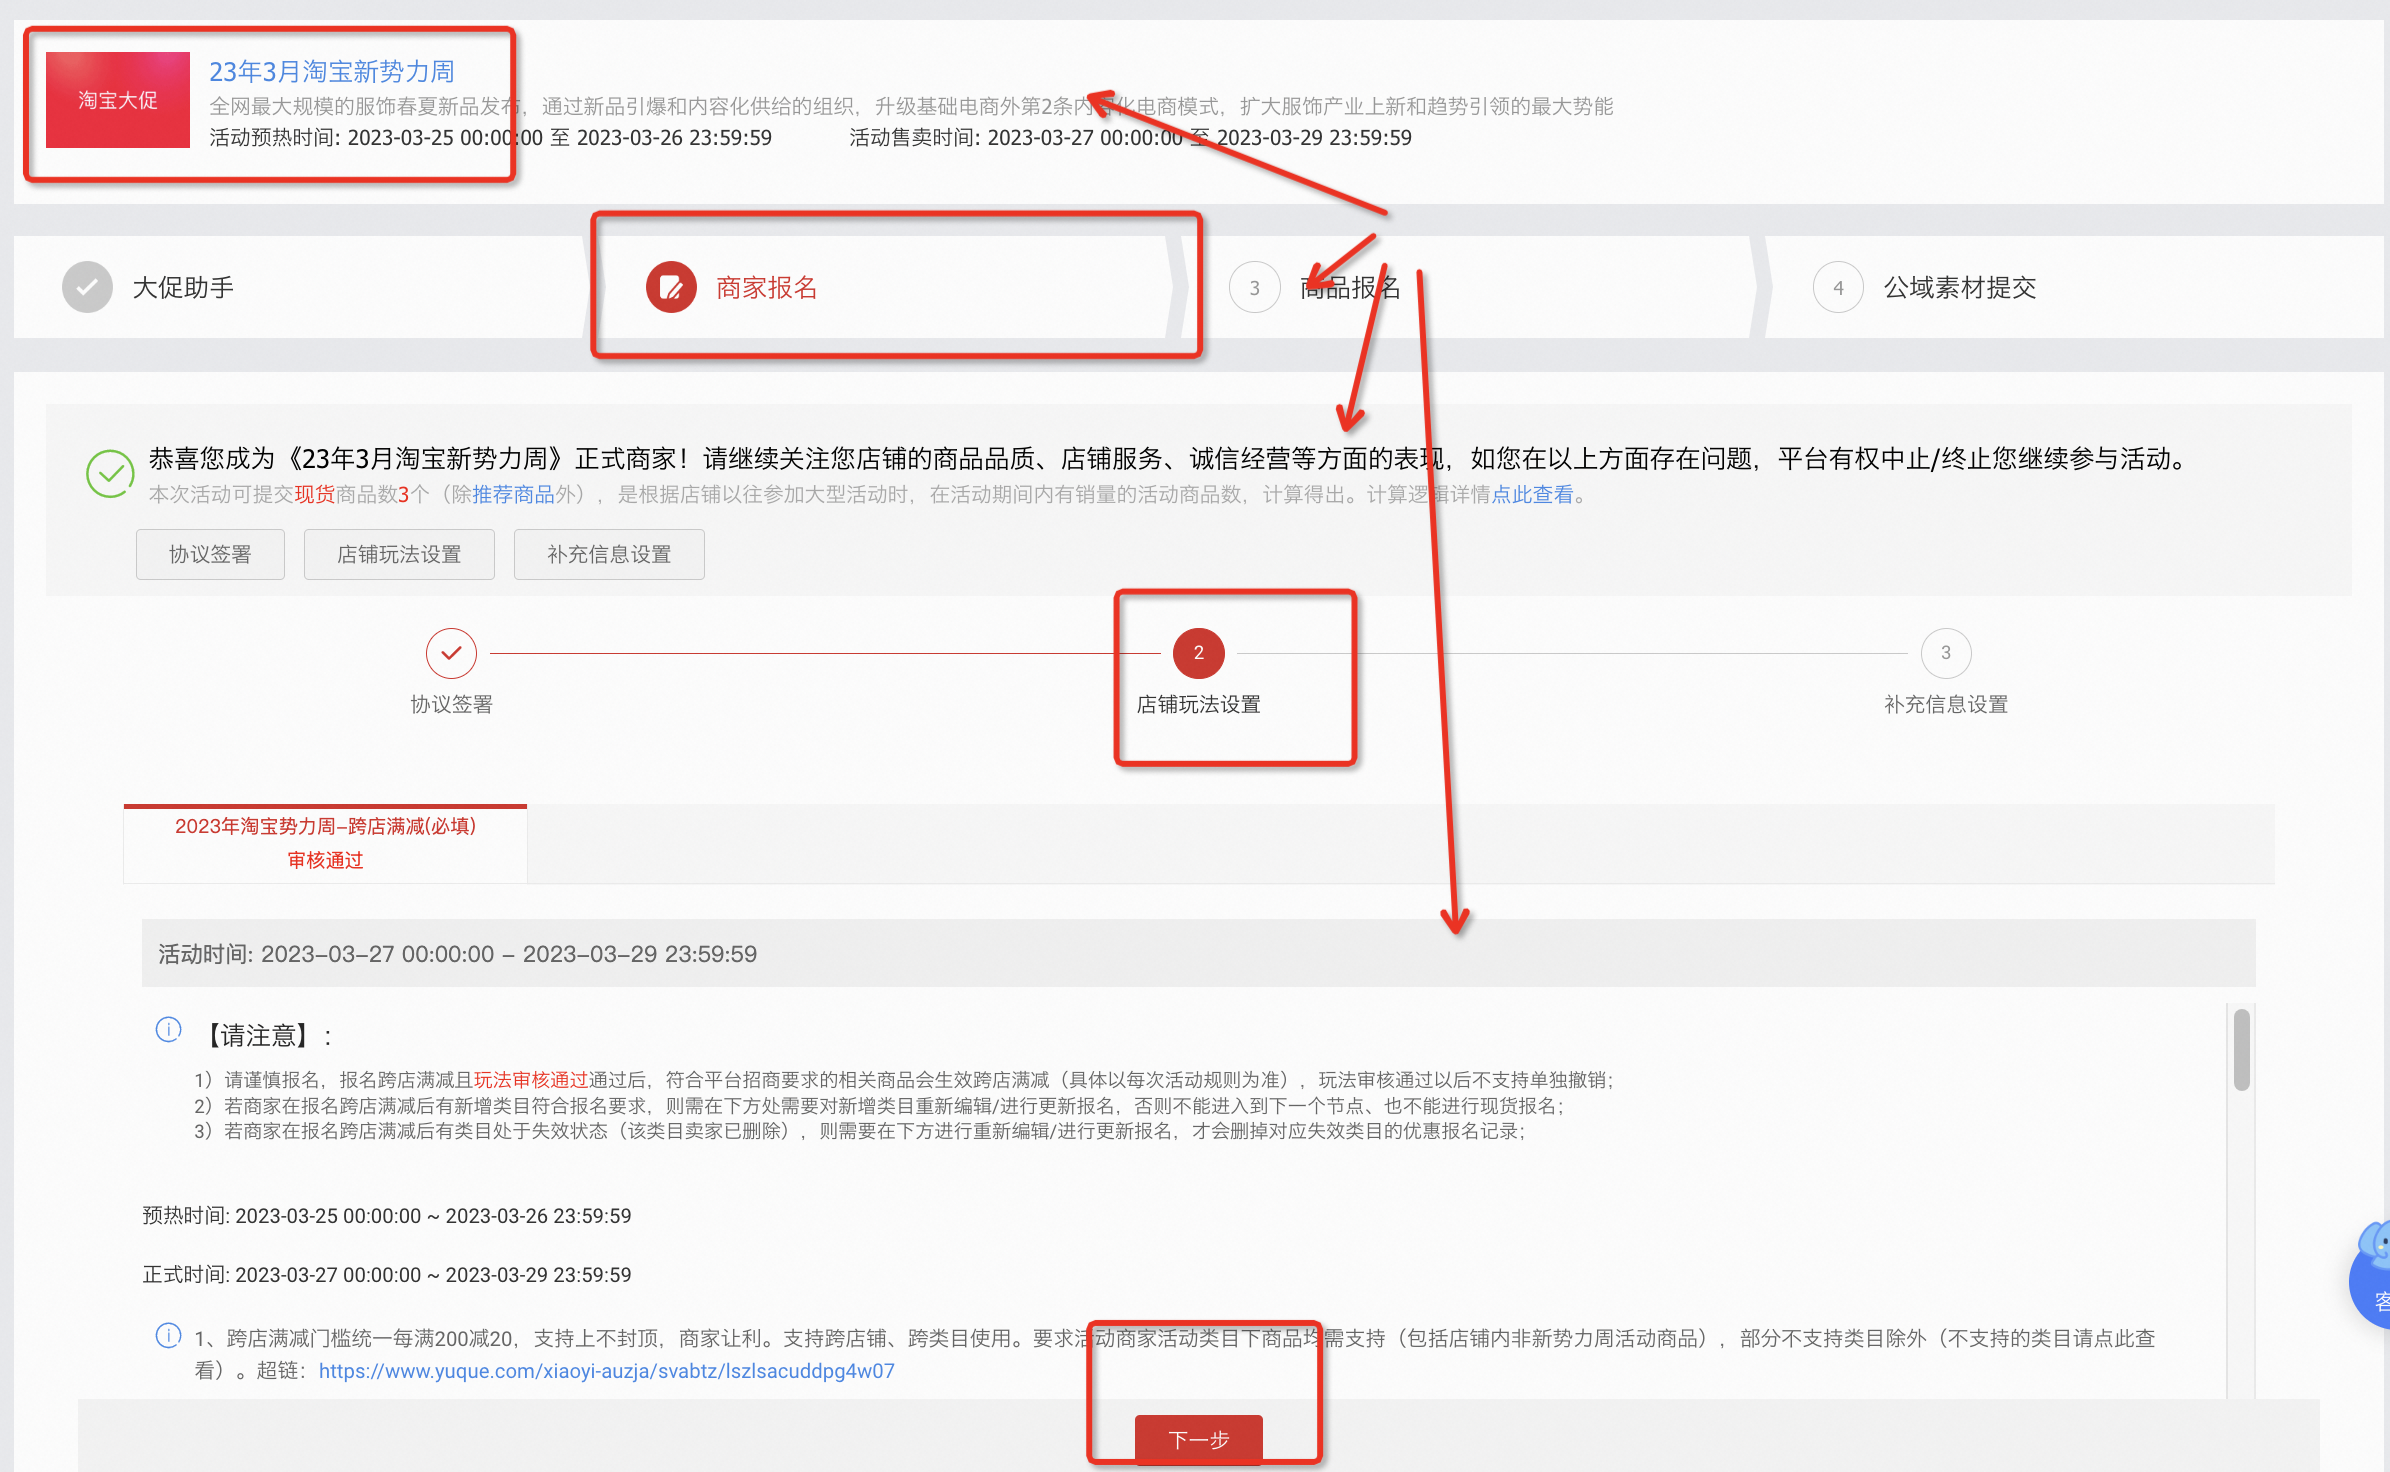This screenshot has height=1472, width=2390.
Task: Click the red edit icon beside 商家报名
Action: point(671,288)
